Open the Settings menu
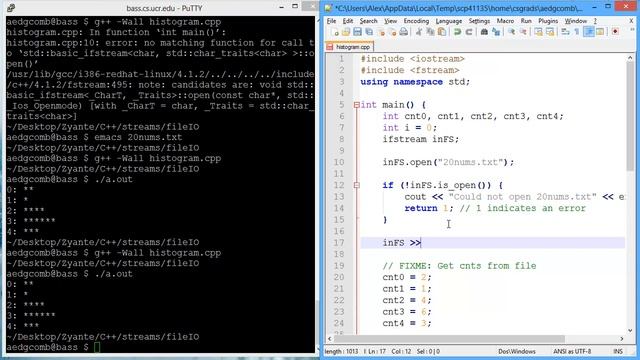The width and height of the screenshot is (640, 360). click(x=479, y=21)
